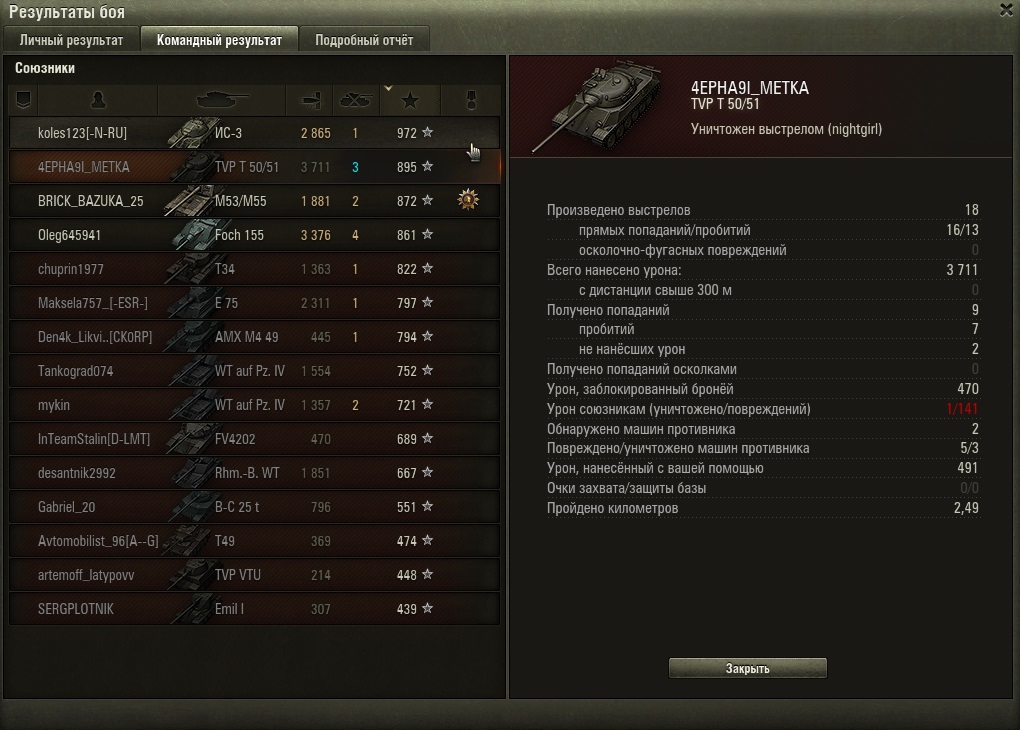
Task: Close the battle results window
Action: click(x=1006, y=10)
